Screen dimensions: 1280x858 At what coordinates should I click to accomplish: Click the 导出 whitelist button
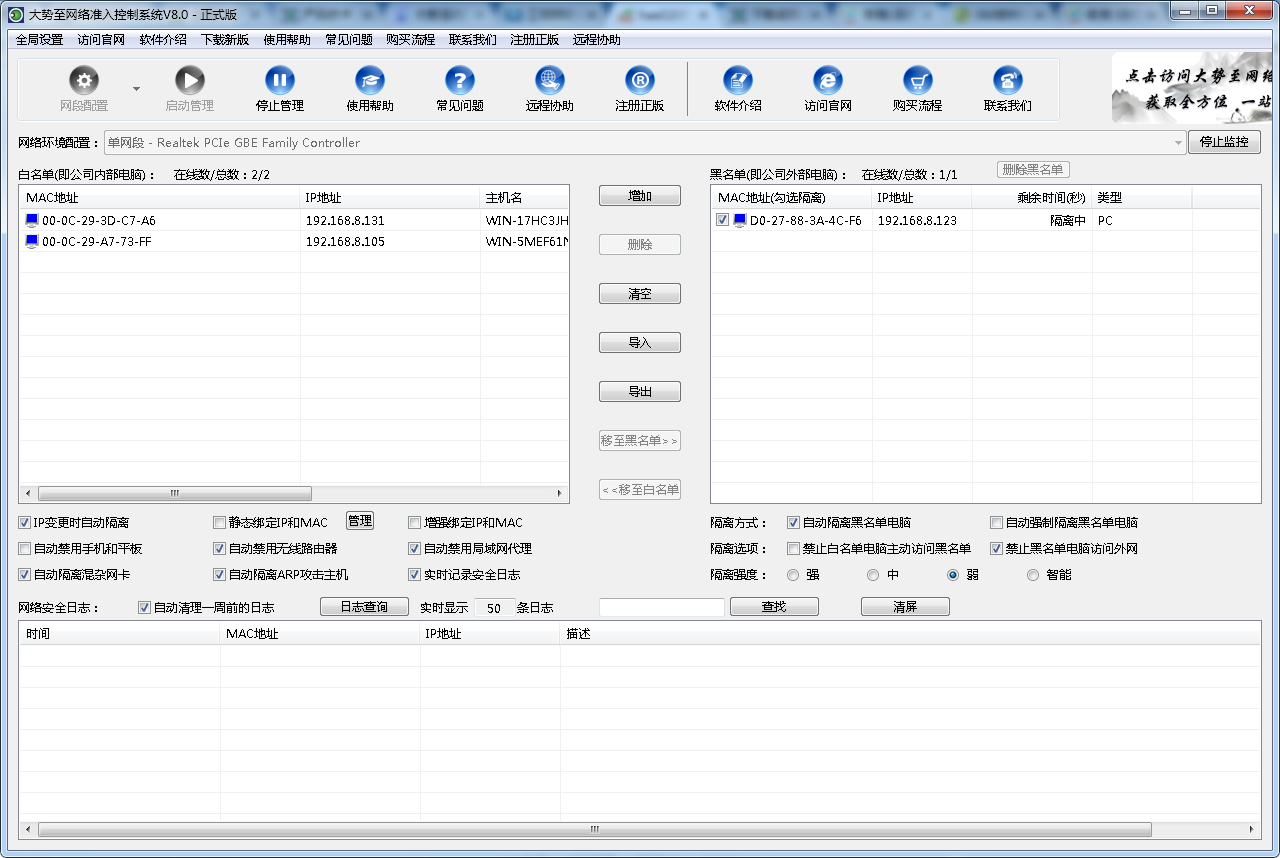(x=640, y=392)
